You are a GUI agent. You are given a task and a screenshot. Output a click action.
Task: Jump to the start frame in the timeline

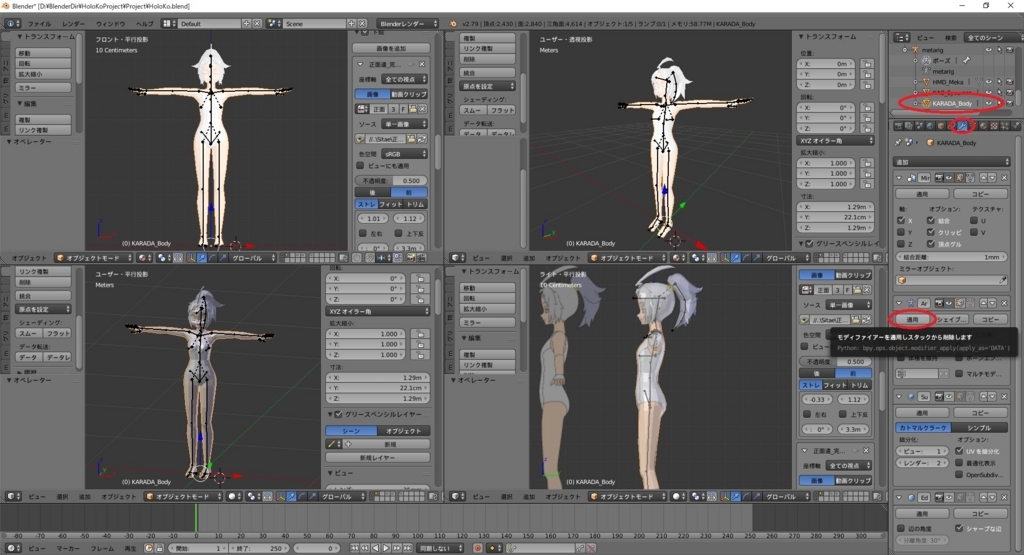[355, 548]
